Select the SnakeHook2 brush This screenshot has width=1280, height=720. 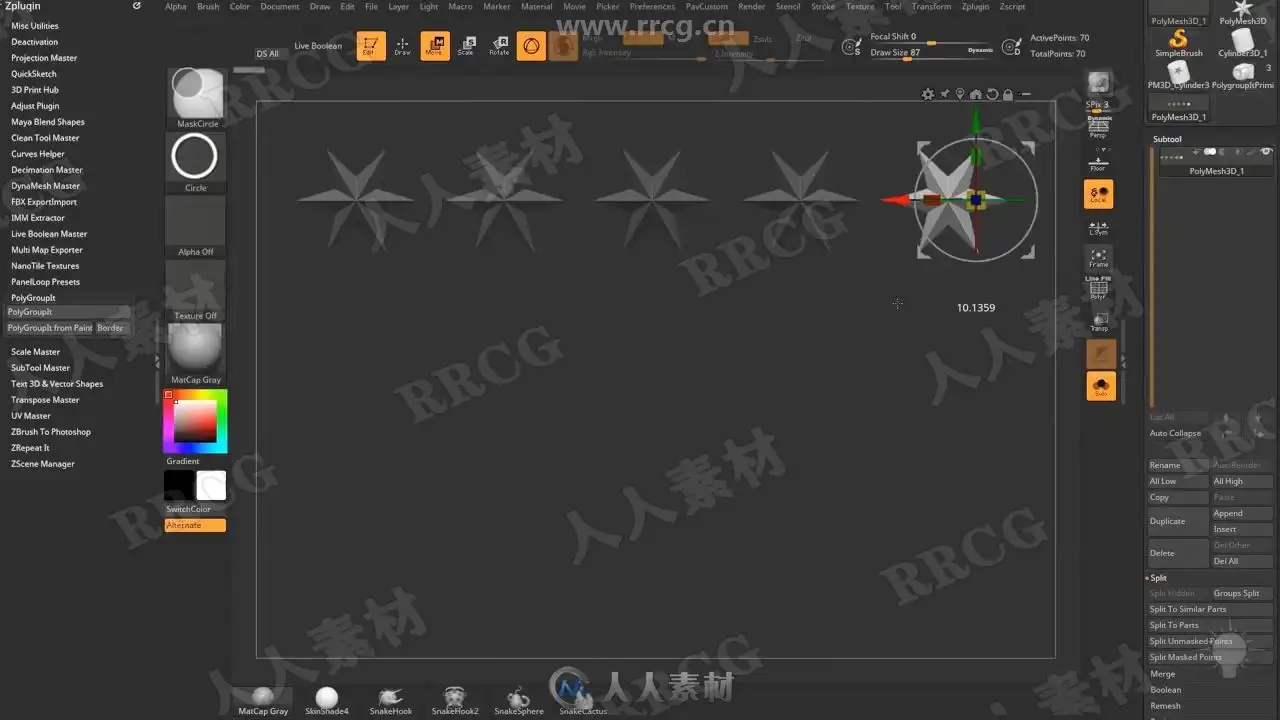[x=455, y=701]
